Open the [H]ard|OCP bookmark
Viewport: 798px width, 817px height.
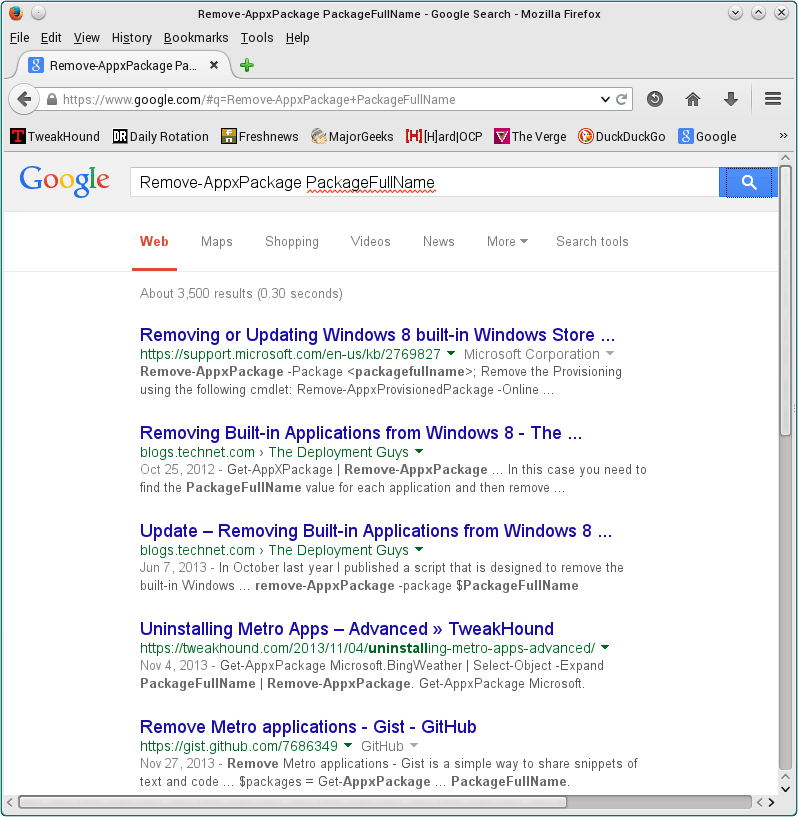(444, 137)
